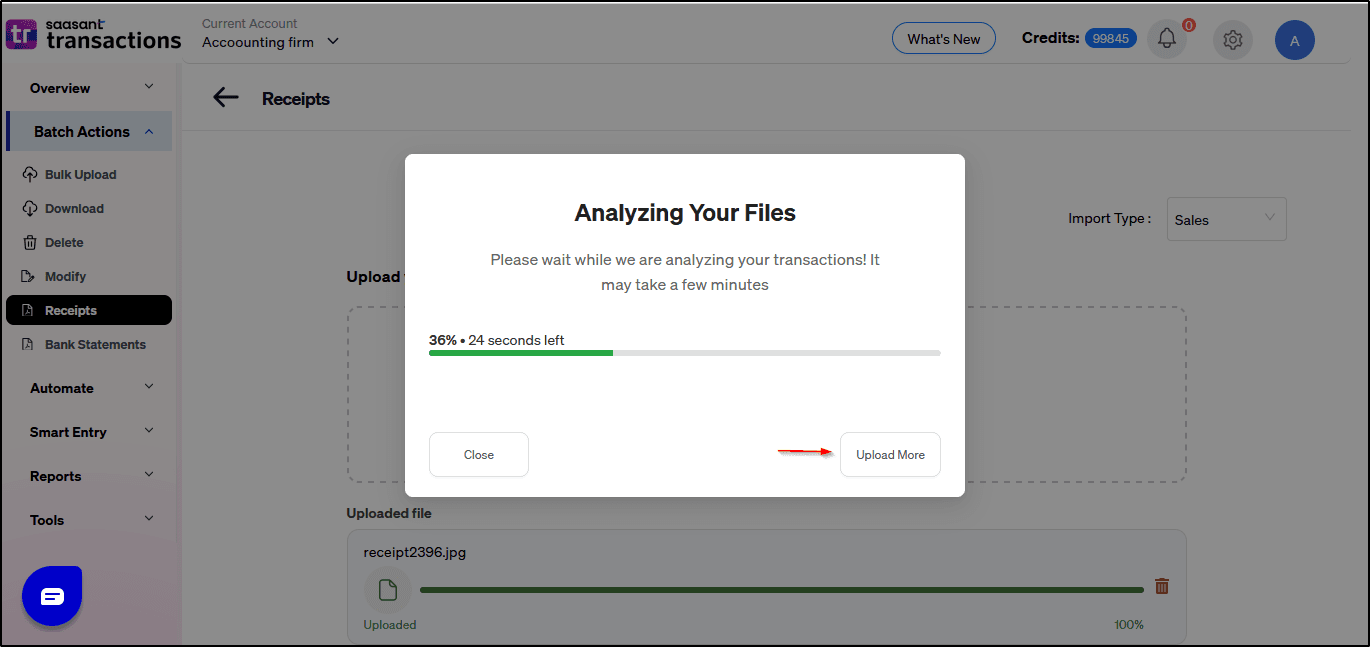Open settings via the gear icon
Screen dimensions: 1370x647
(1232, 40)
